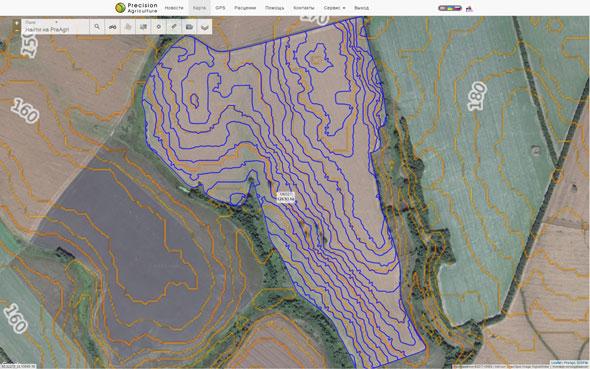Click the location marker icon in the toolbar
Viewport: 590px width, 369px height.
click(x=158, y=27)
